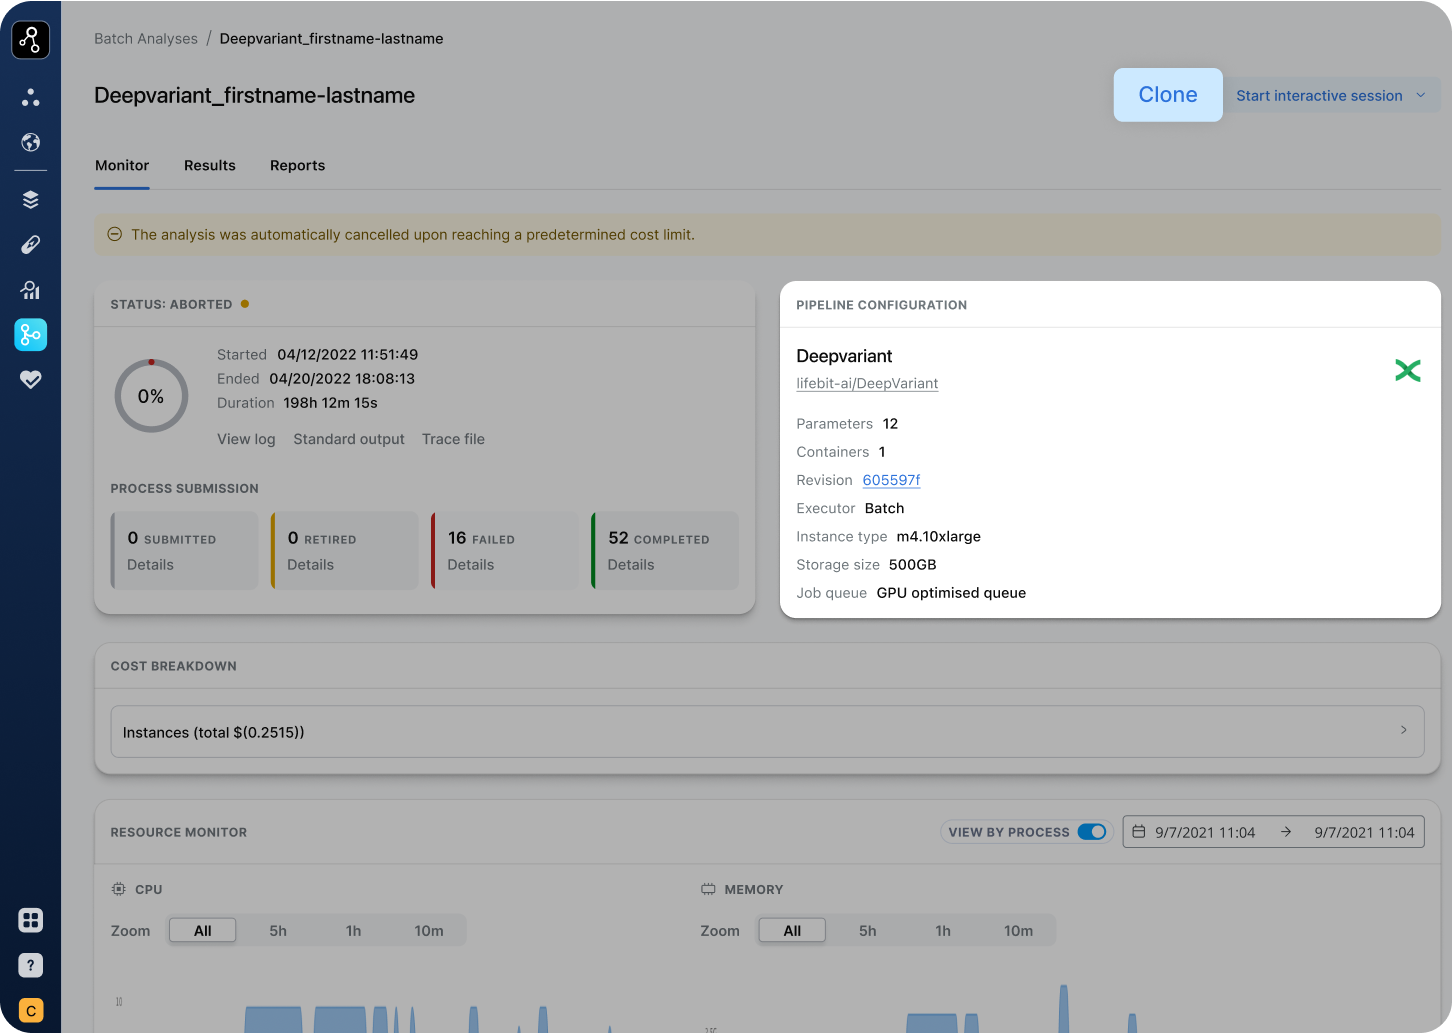Click the GPU optimised queue text
The width and height of the screenshot is (1452, 1033).
click(x=951, y=592)
